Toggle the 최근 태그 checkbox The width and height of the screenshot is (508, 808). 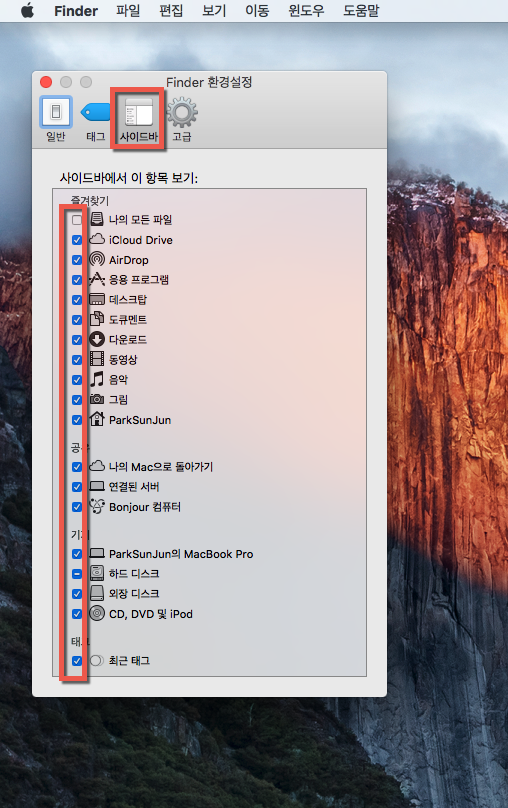pyautogui.click(x=77, y=661)
